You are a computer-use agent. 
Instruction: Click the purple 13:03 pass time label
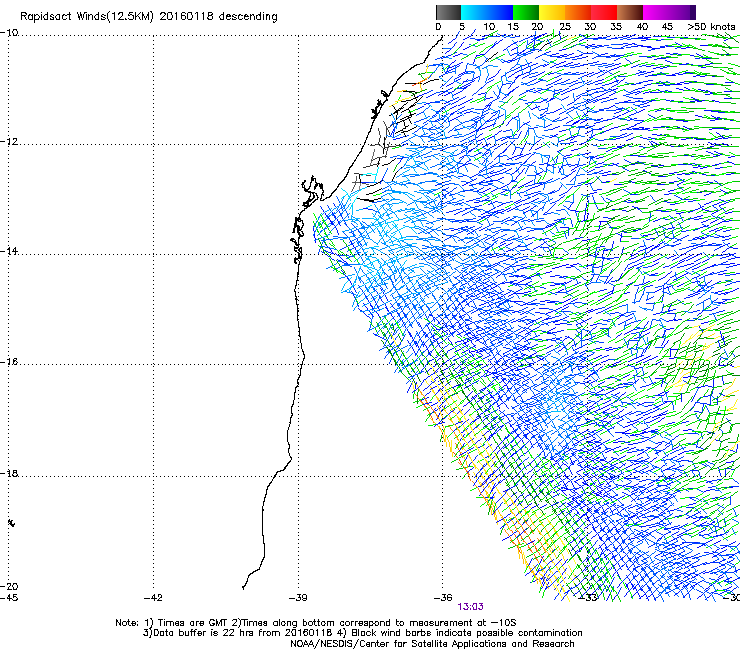[471, 607]
